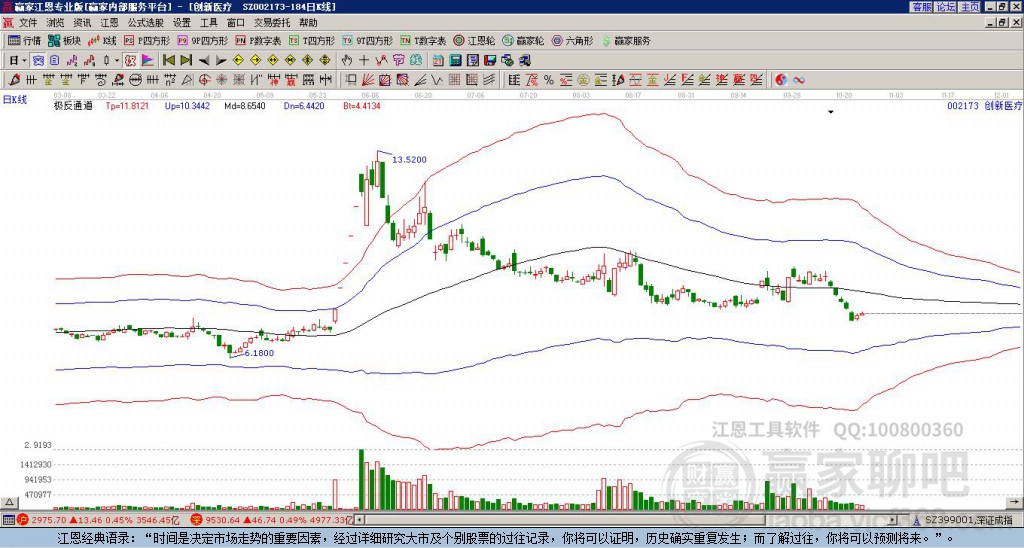
Task: Open the P四方形 tool
Action: coord(148,40)
